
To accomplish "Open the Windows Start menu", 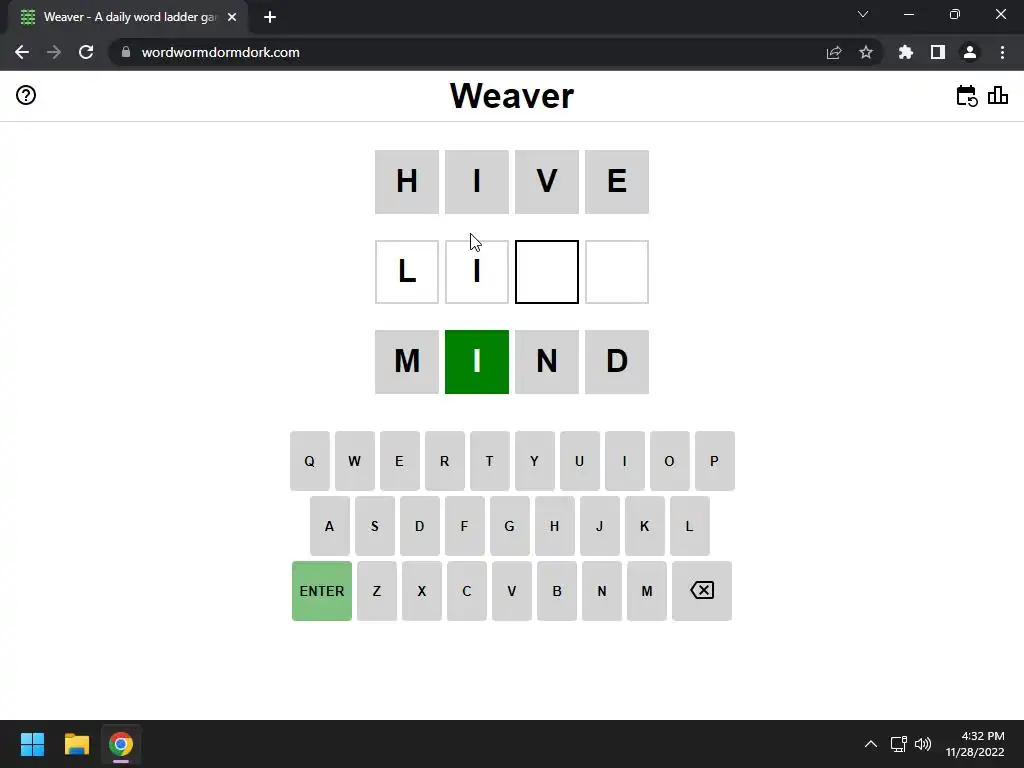I will [32, 744].
